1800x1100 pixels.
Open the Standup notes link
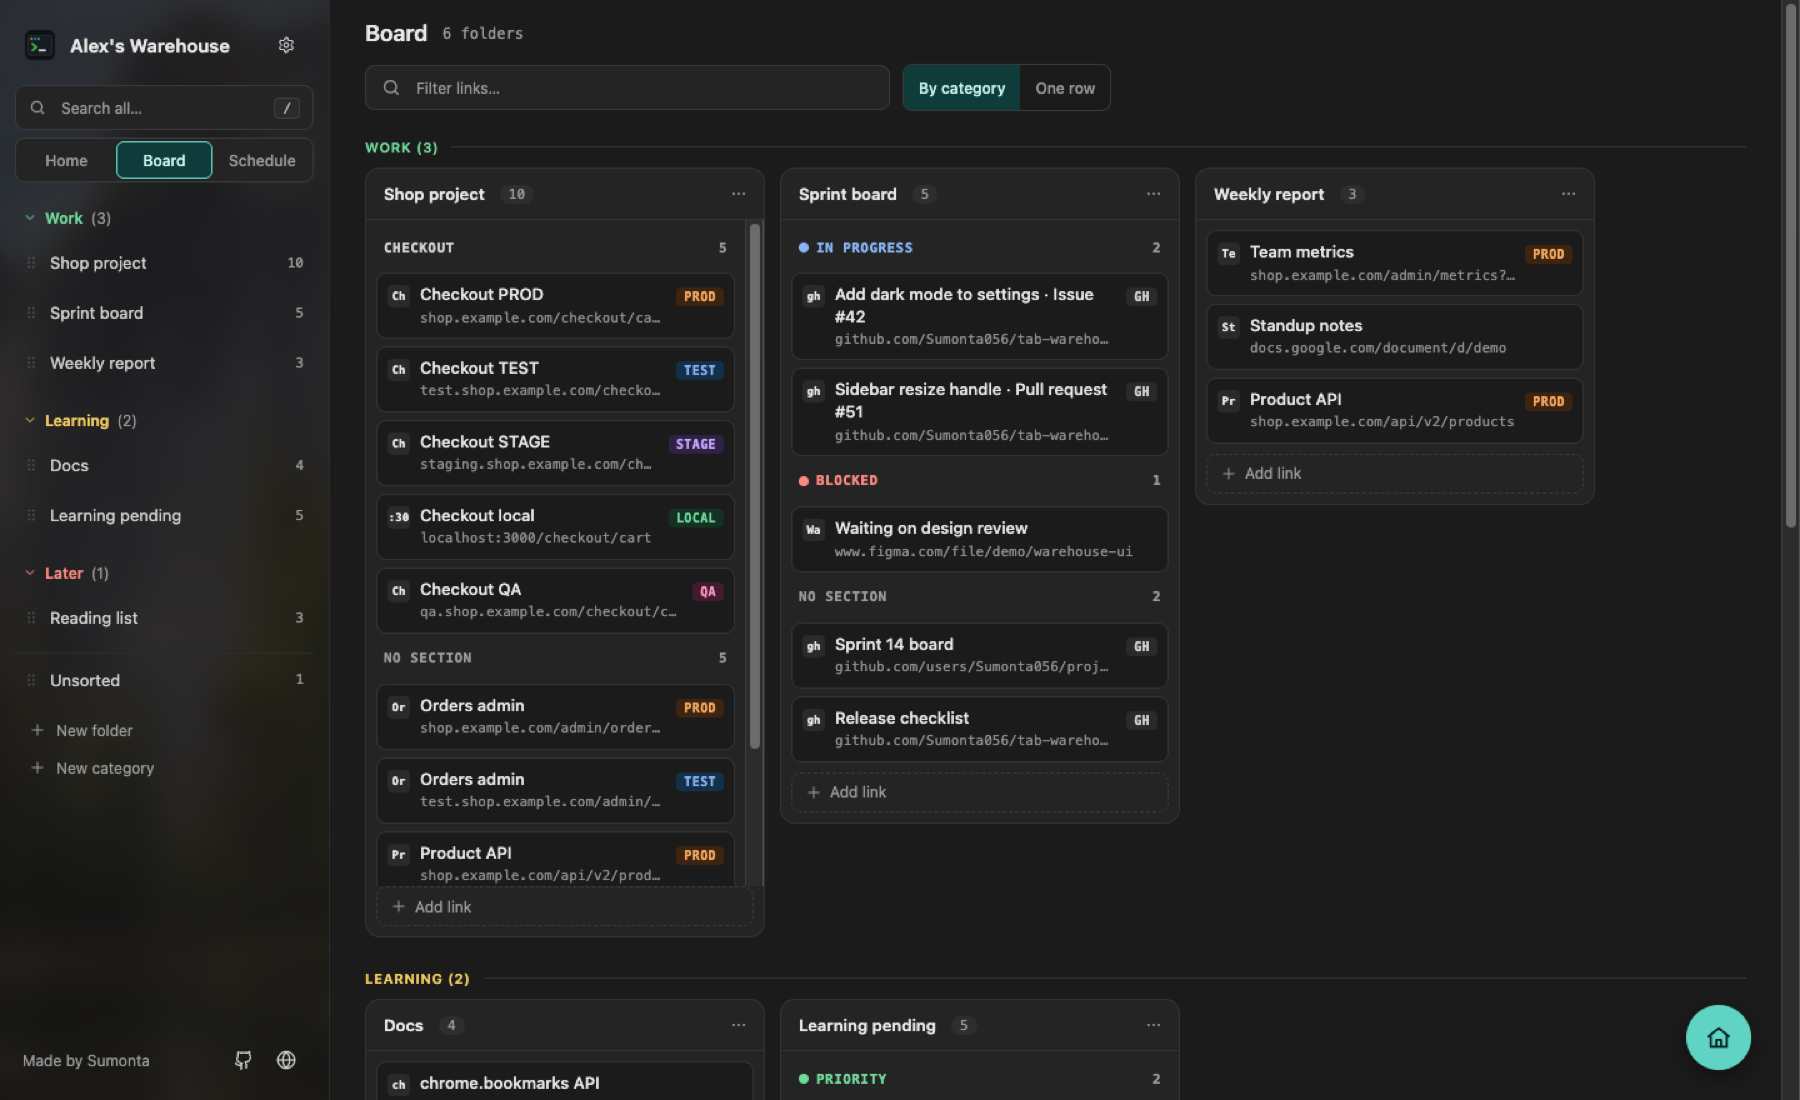(x=1394, y=336)
